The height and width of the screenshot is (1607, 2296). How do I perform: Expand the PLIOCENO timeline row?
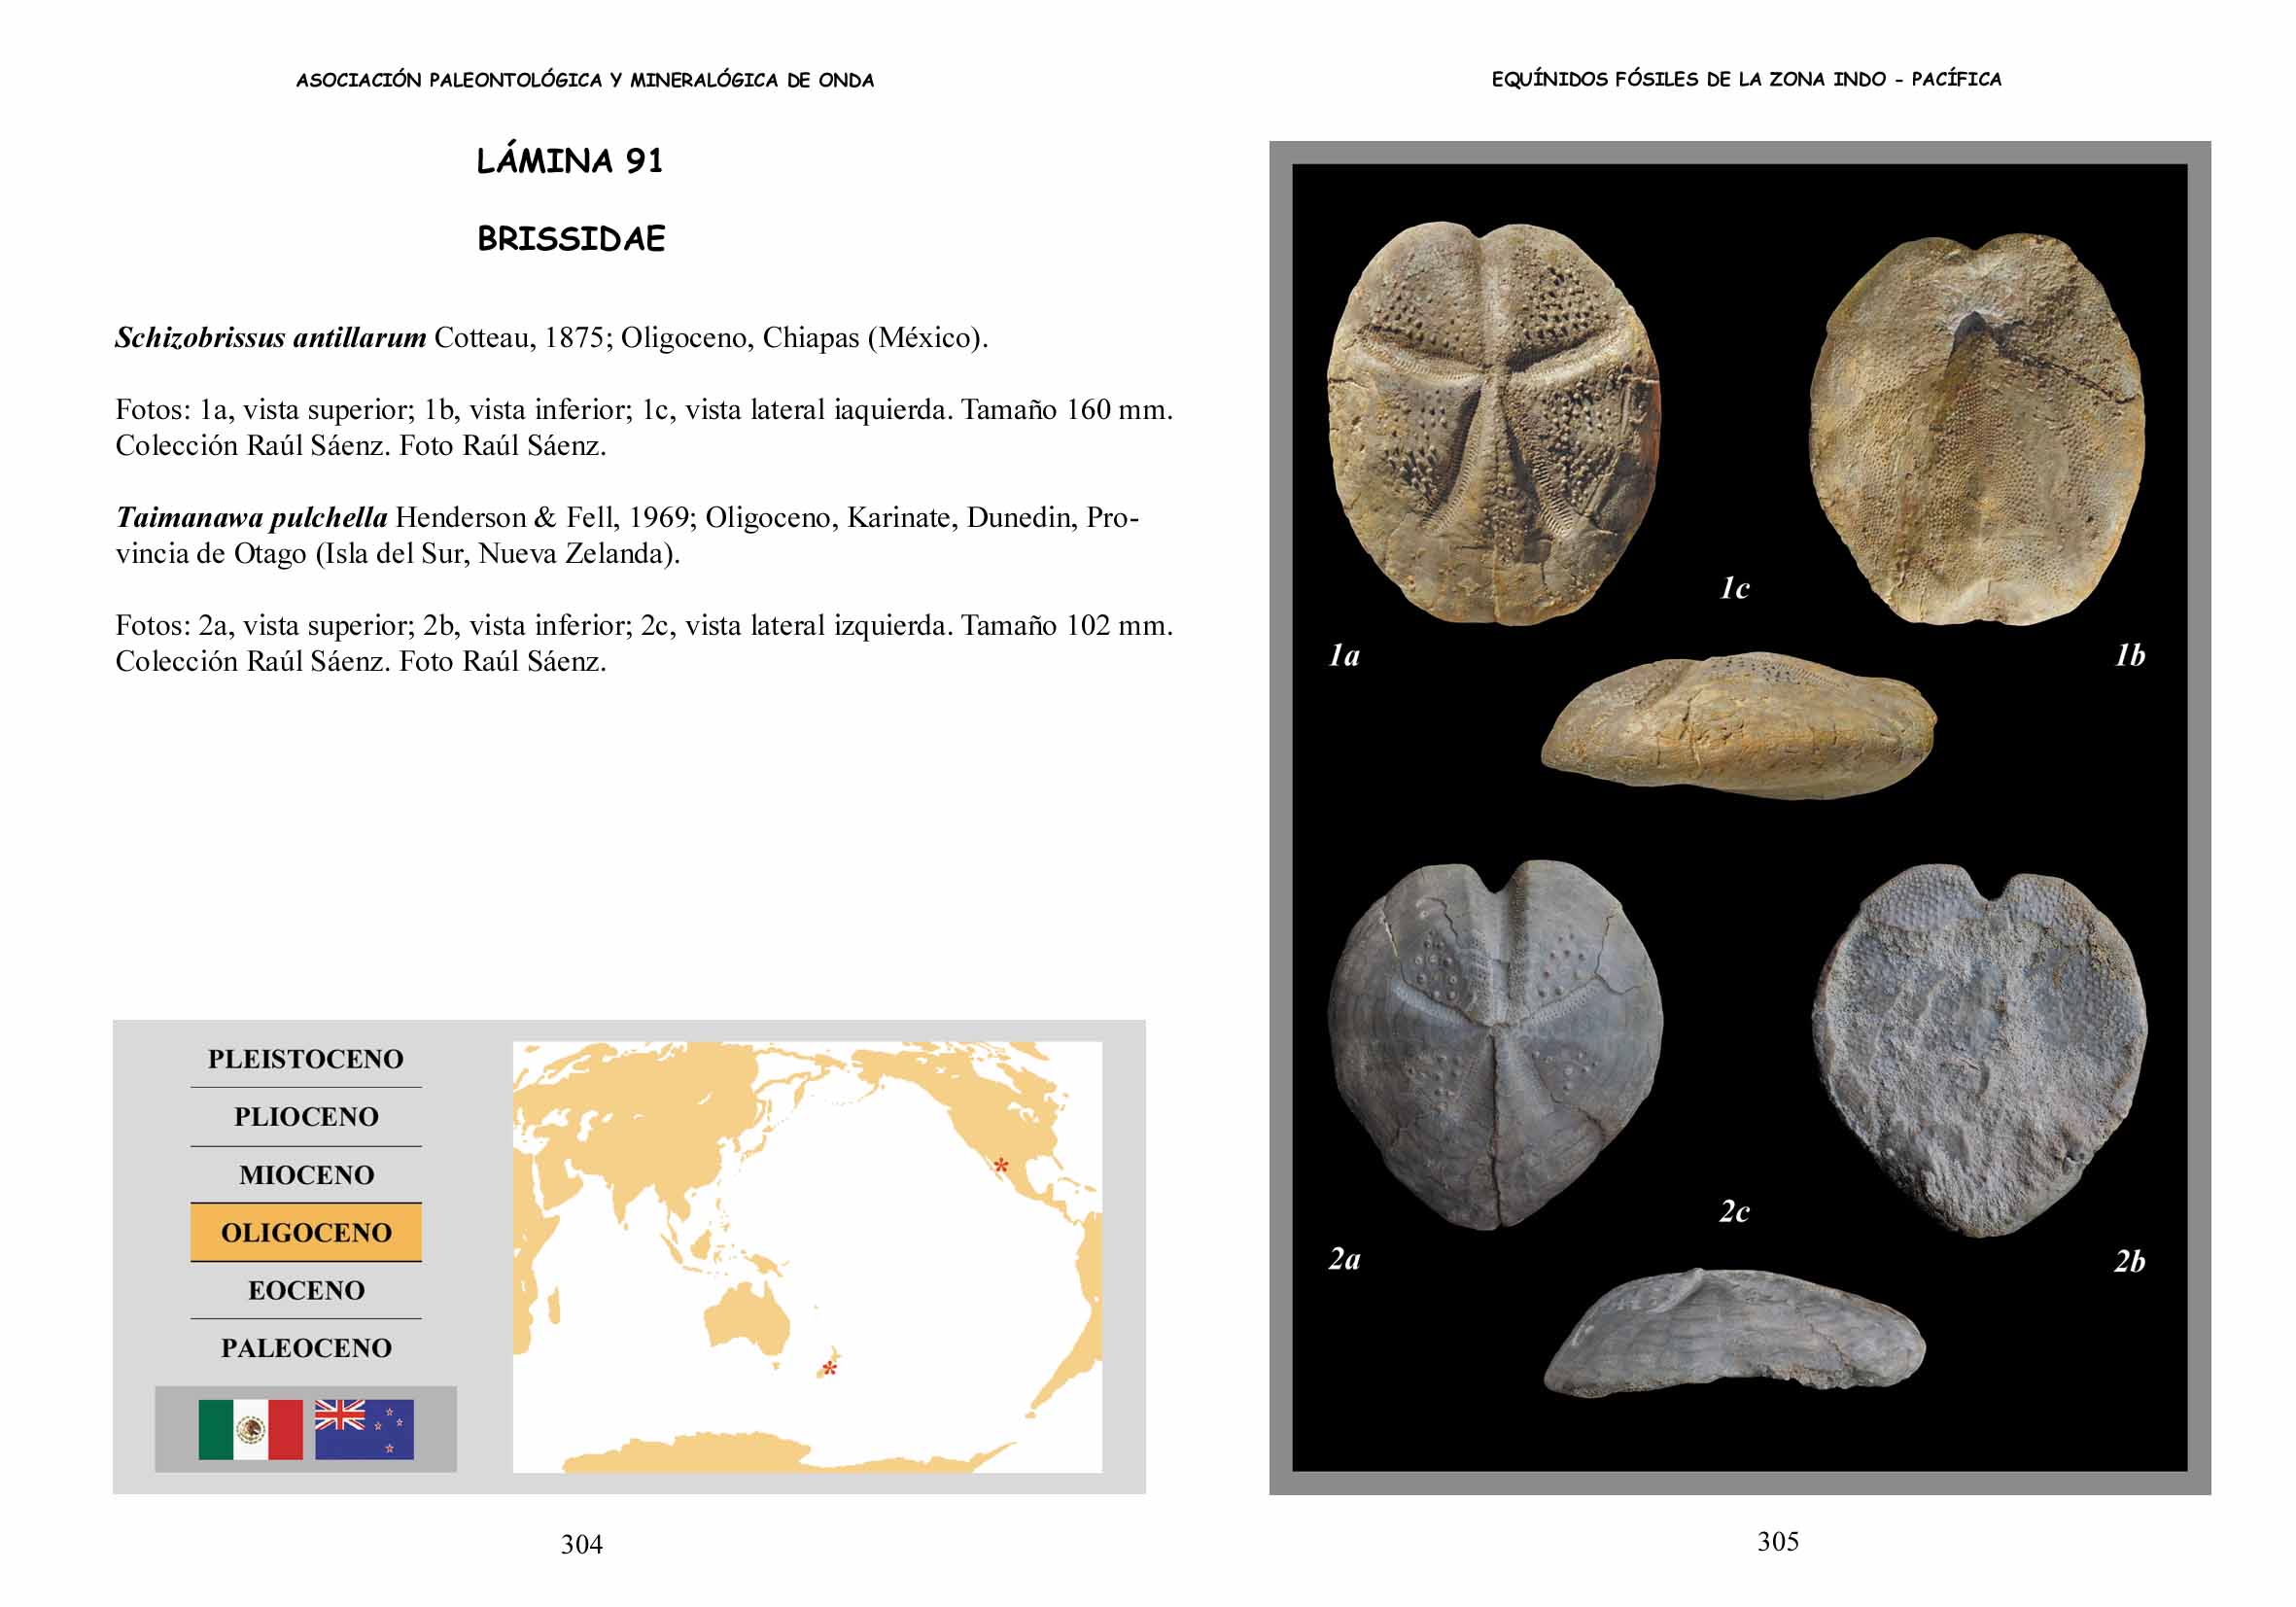click(x=306, y=1118)
